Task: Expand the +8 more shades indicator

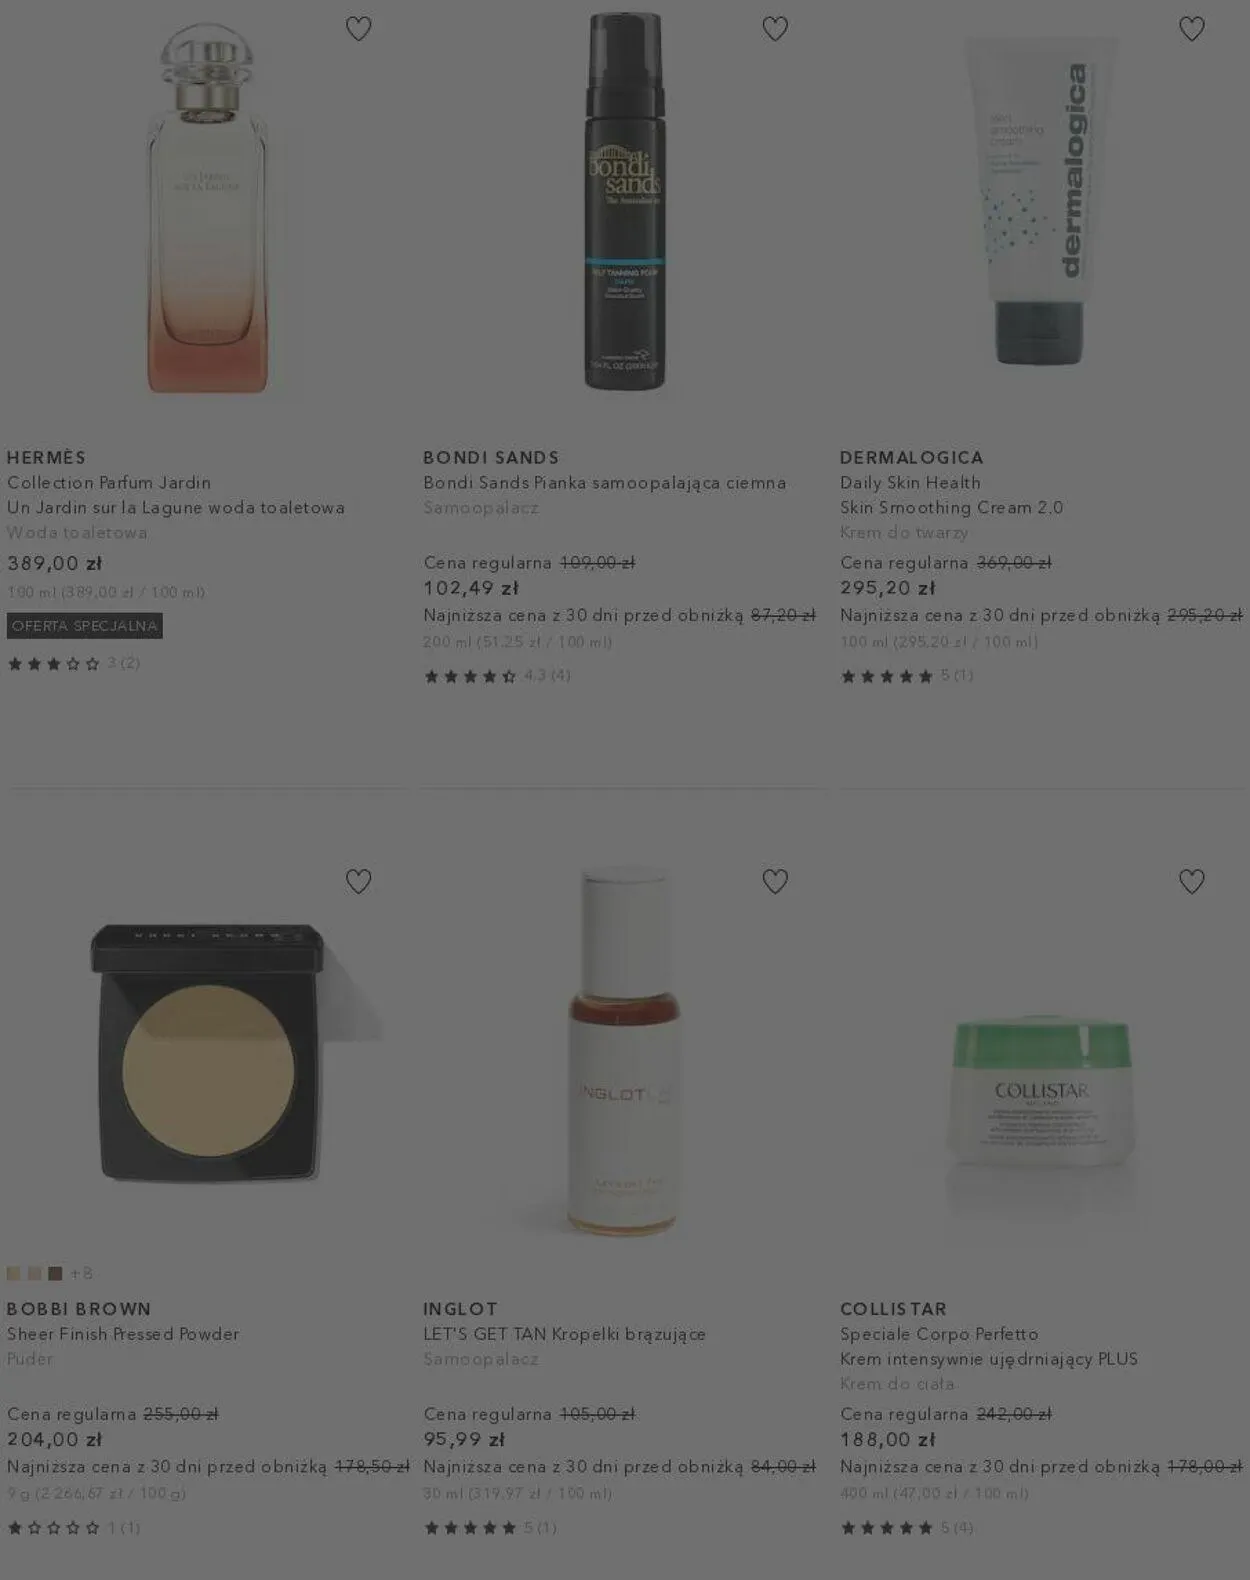Action: (x=81, y=1273)
